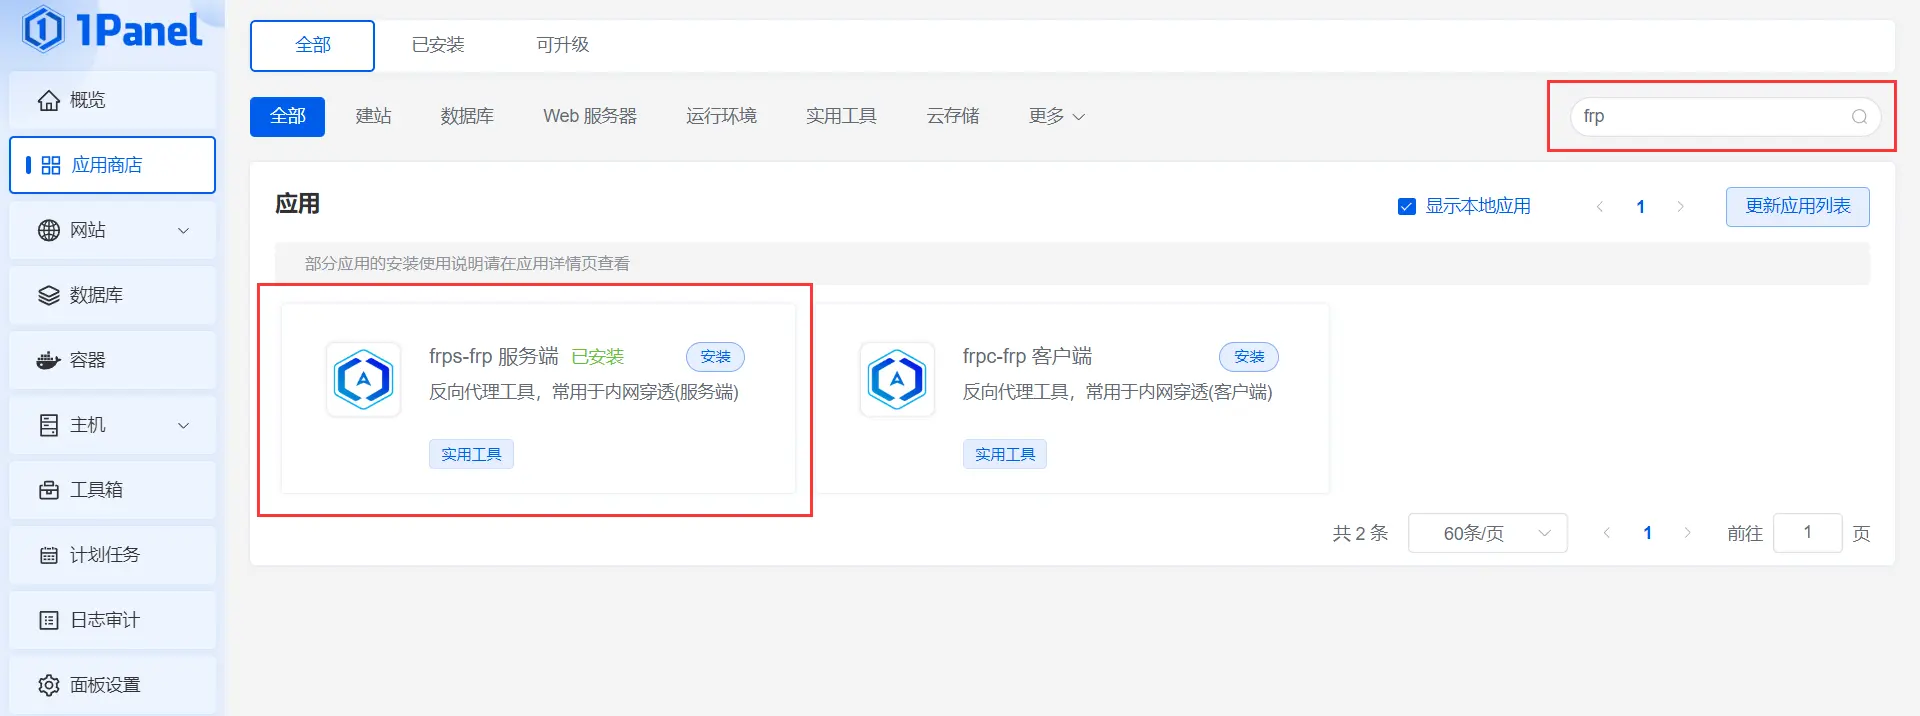The height and width of the screenshot is (716, 1920).
Task: Click the globe icon beside 网站
Action: pyautogui.click(x=49, y=230)
